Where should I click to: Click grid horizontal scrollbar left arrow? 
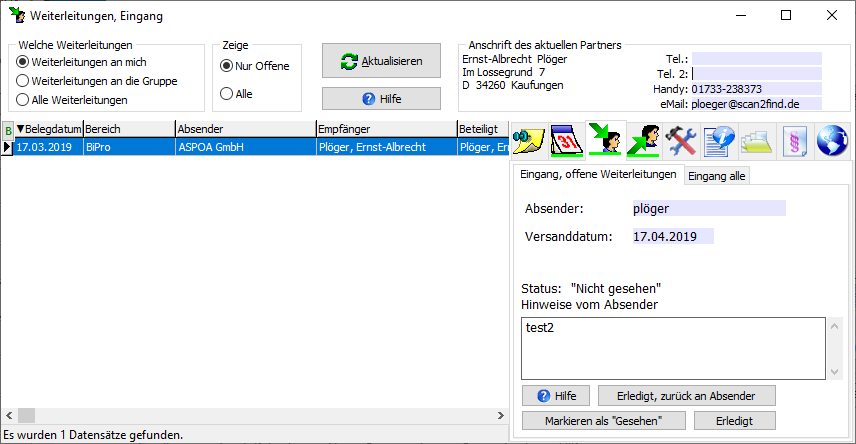tap(9, 416)
